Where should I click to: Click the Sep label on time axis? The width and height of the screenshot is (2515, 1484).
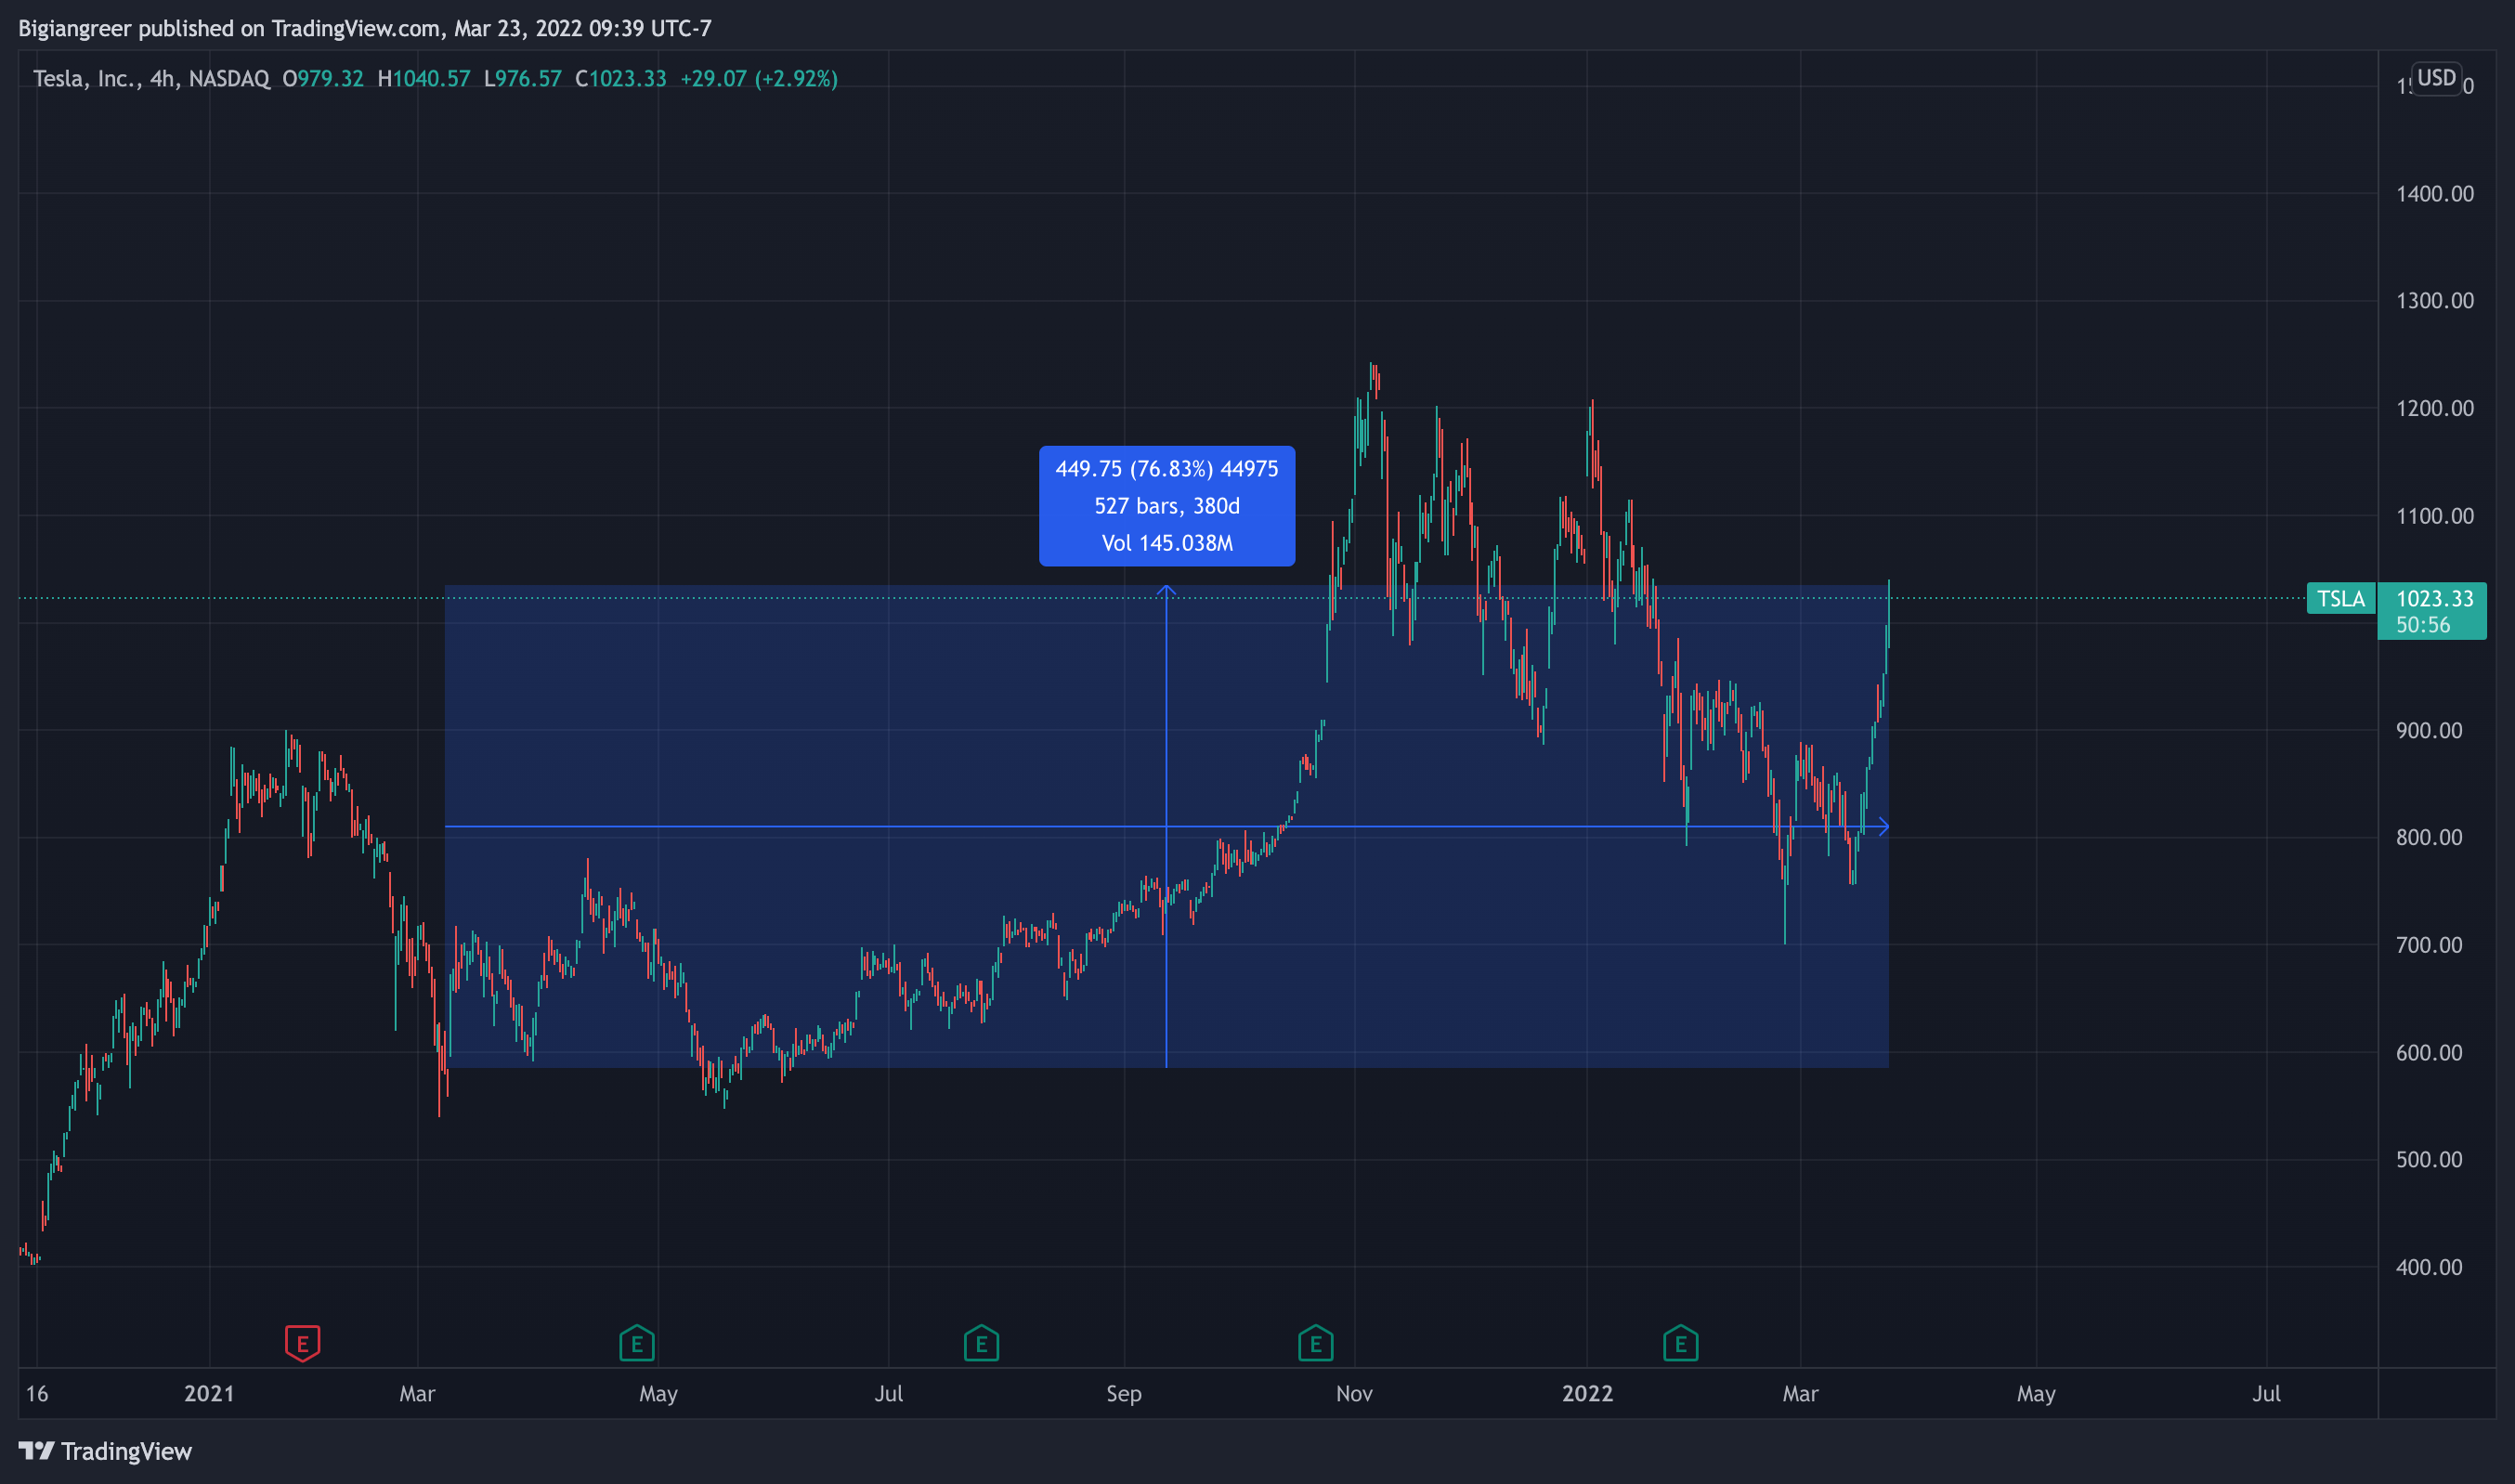click(x=1123, y=1393)
